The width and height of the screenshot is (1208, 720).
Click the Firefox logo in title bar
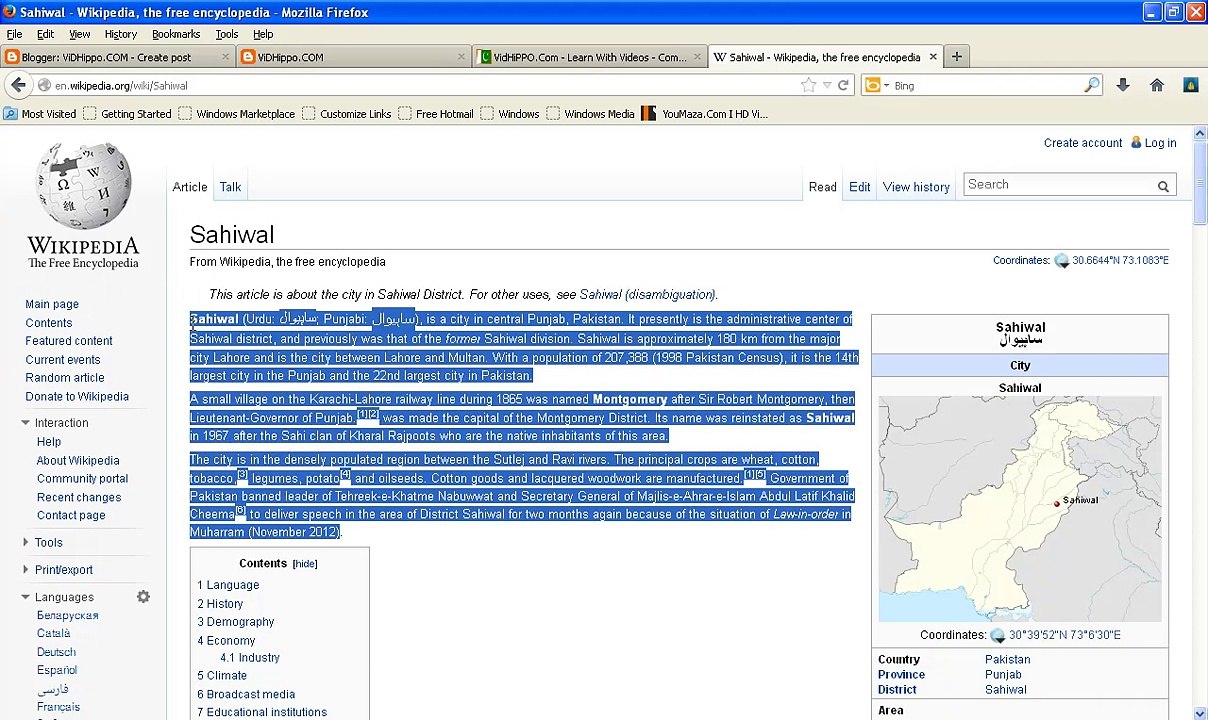click(9, 12)
